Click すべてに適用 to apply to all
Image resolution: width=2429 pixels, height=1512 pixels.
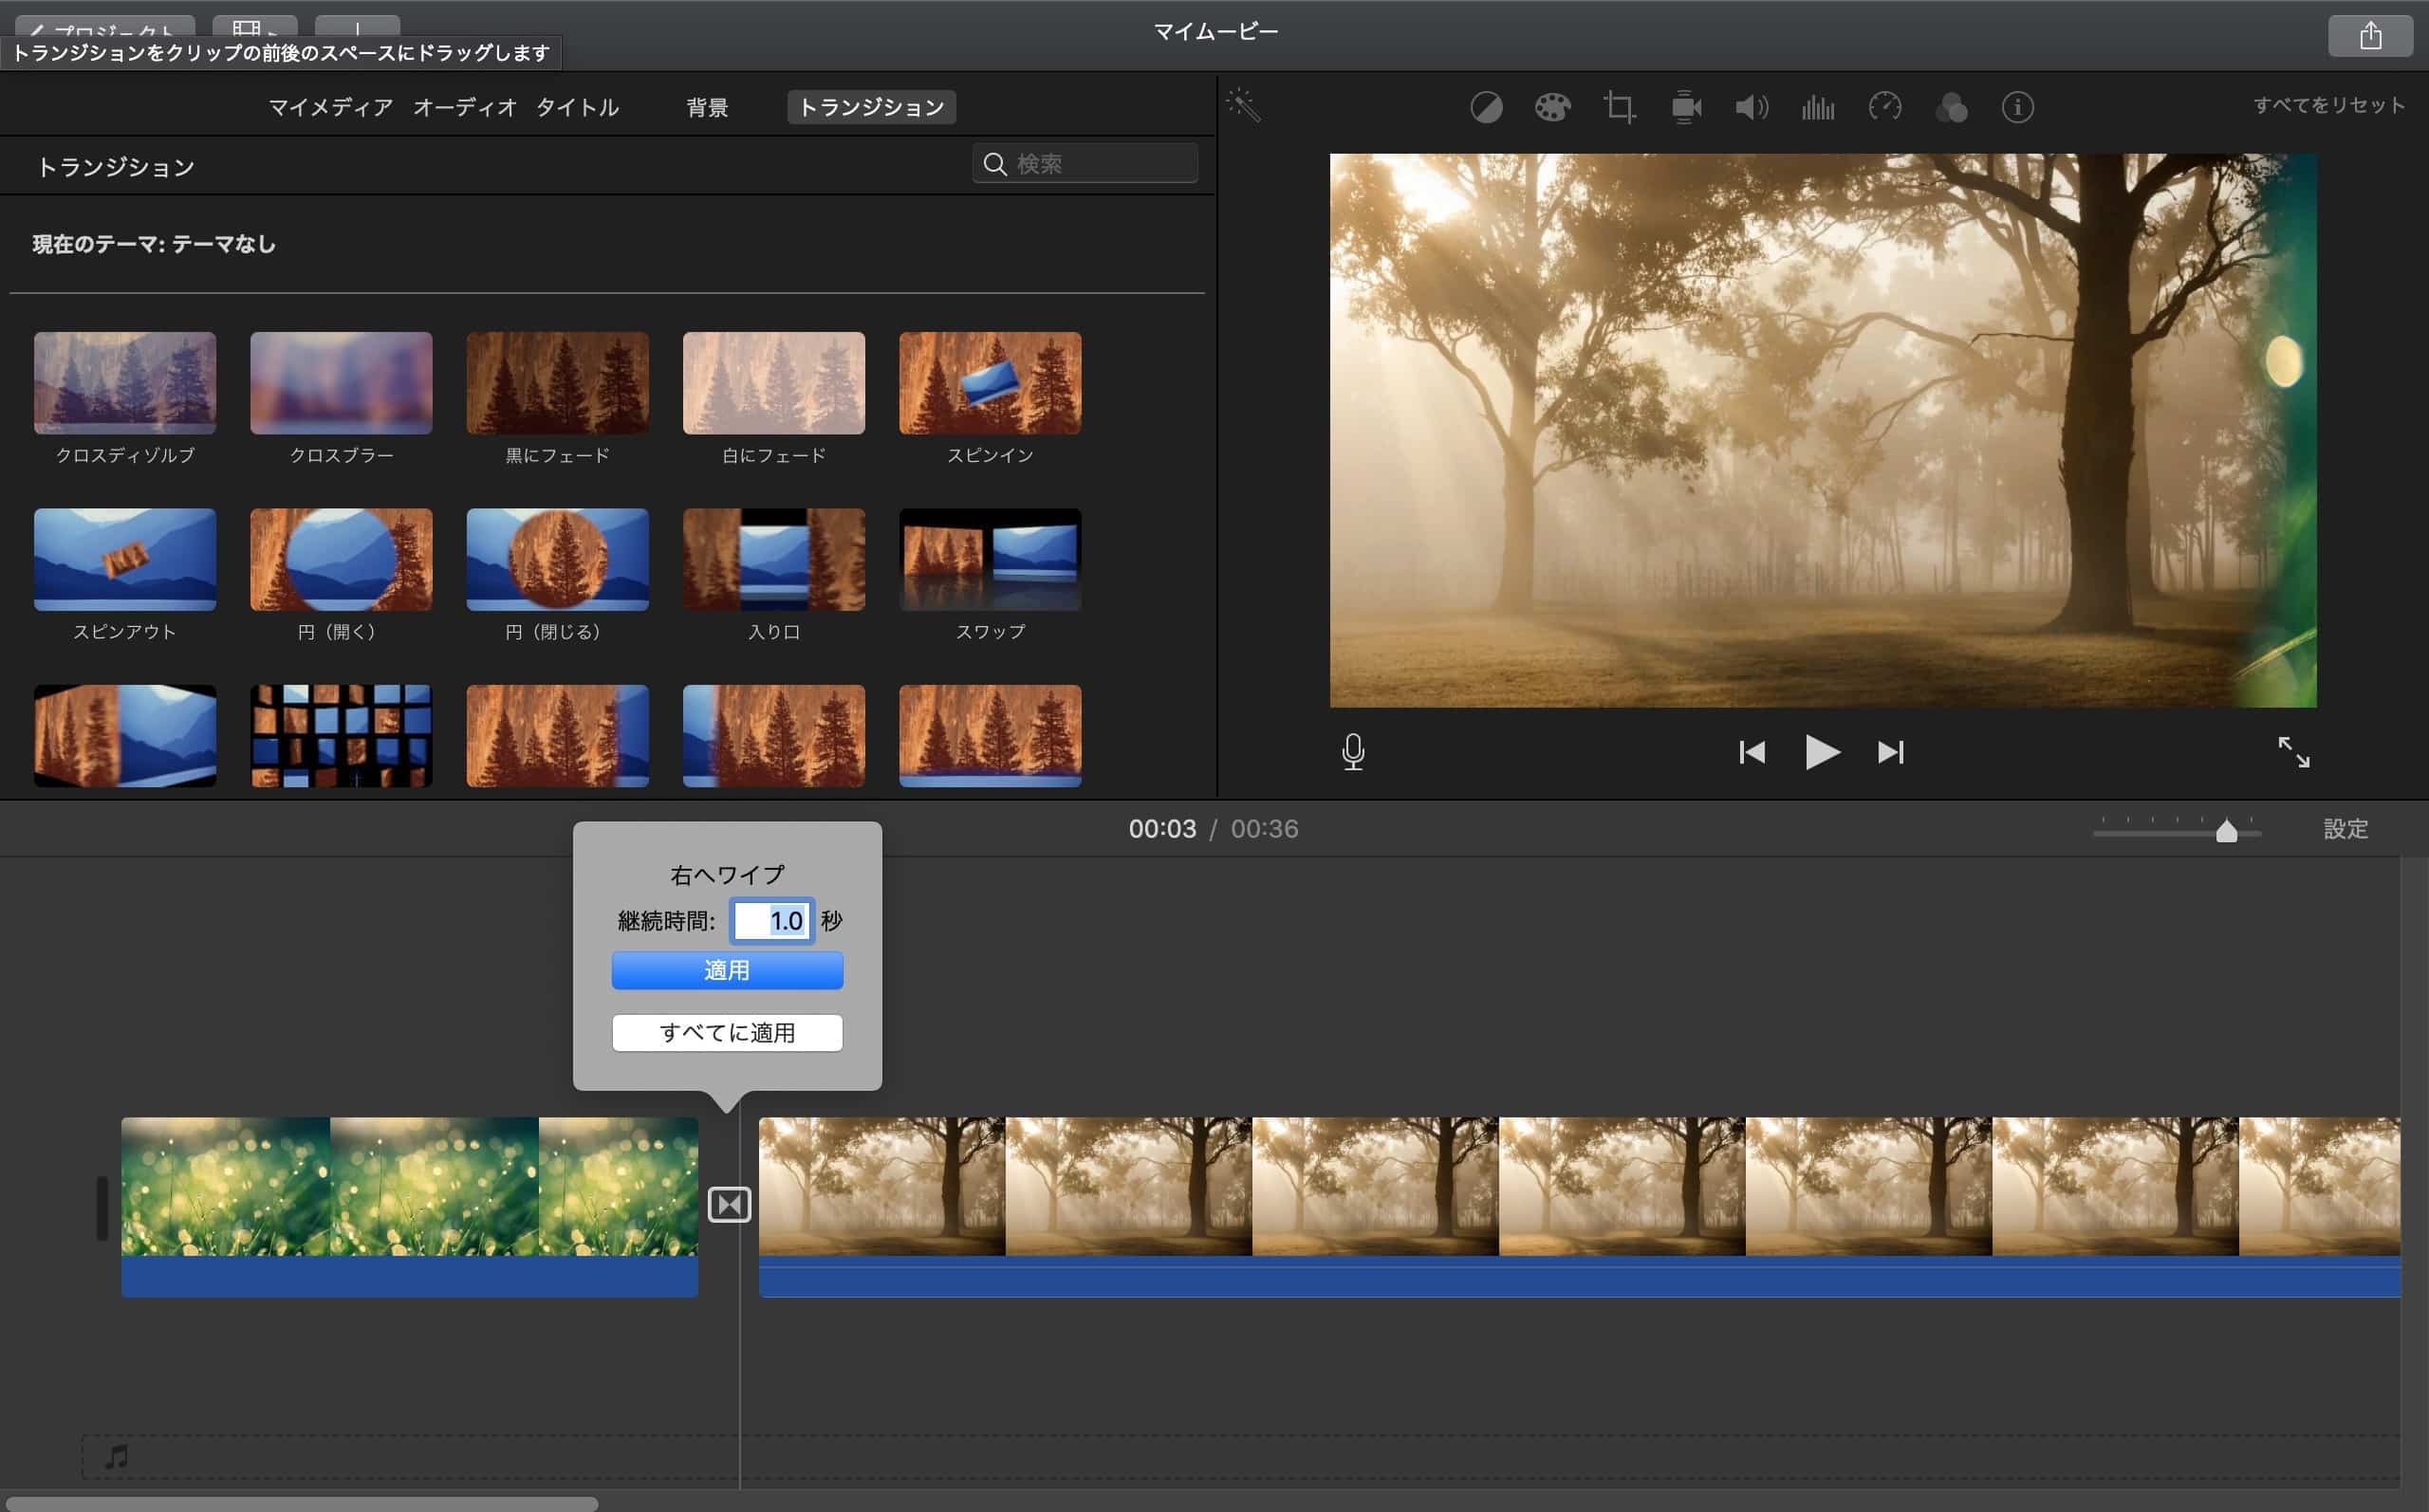[x=727, y=1032]
